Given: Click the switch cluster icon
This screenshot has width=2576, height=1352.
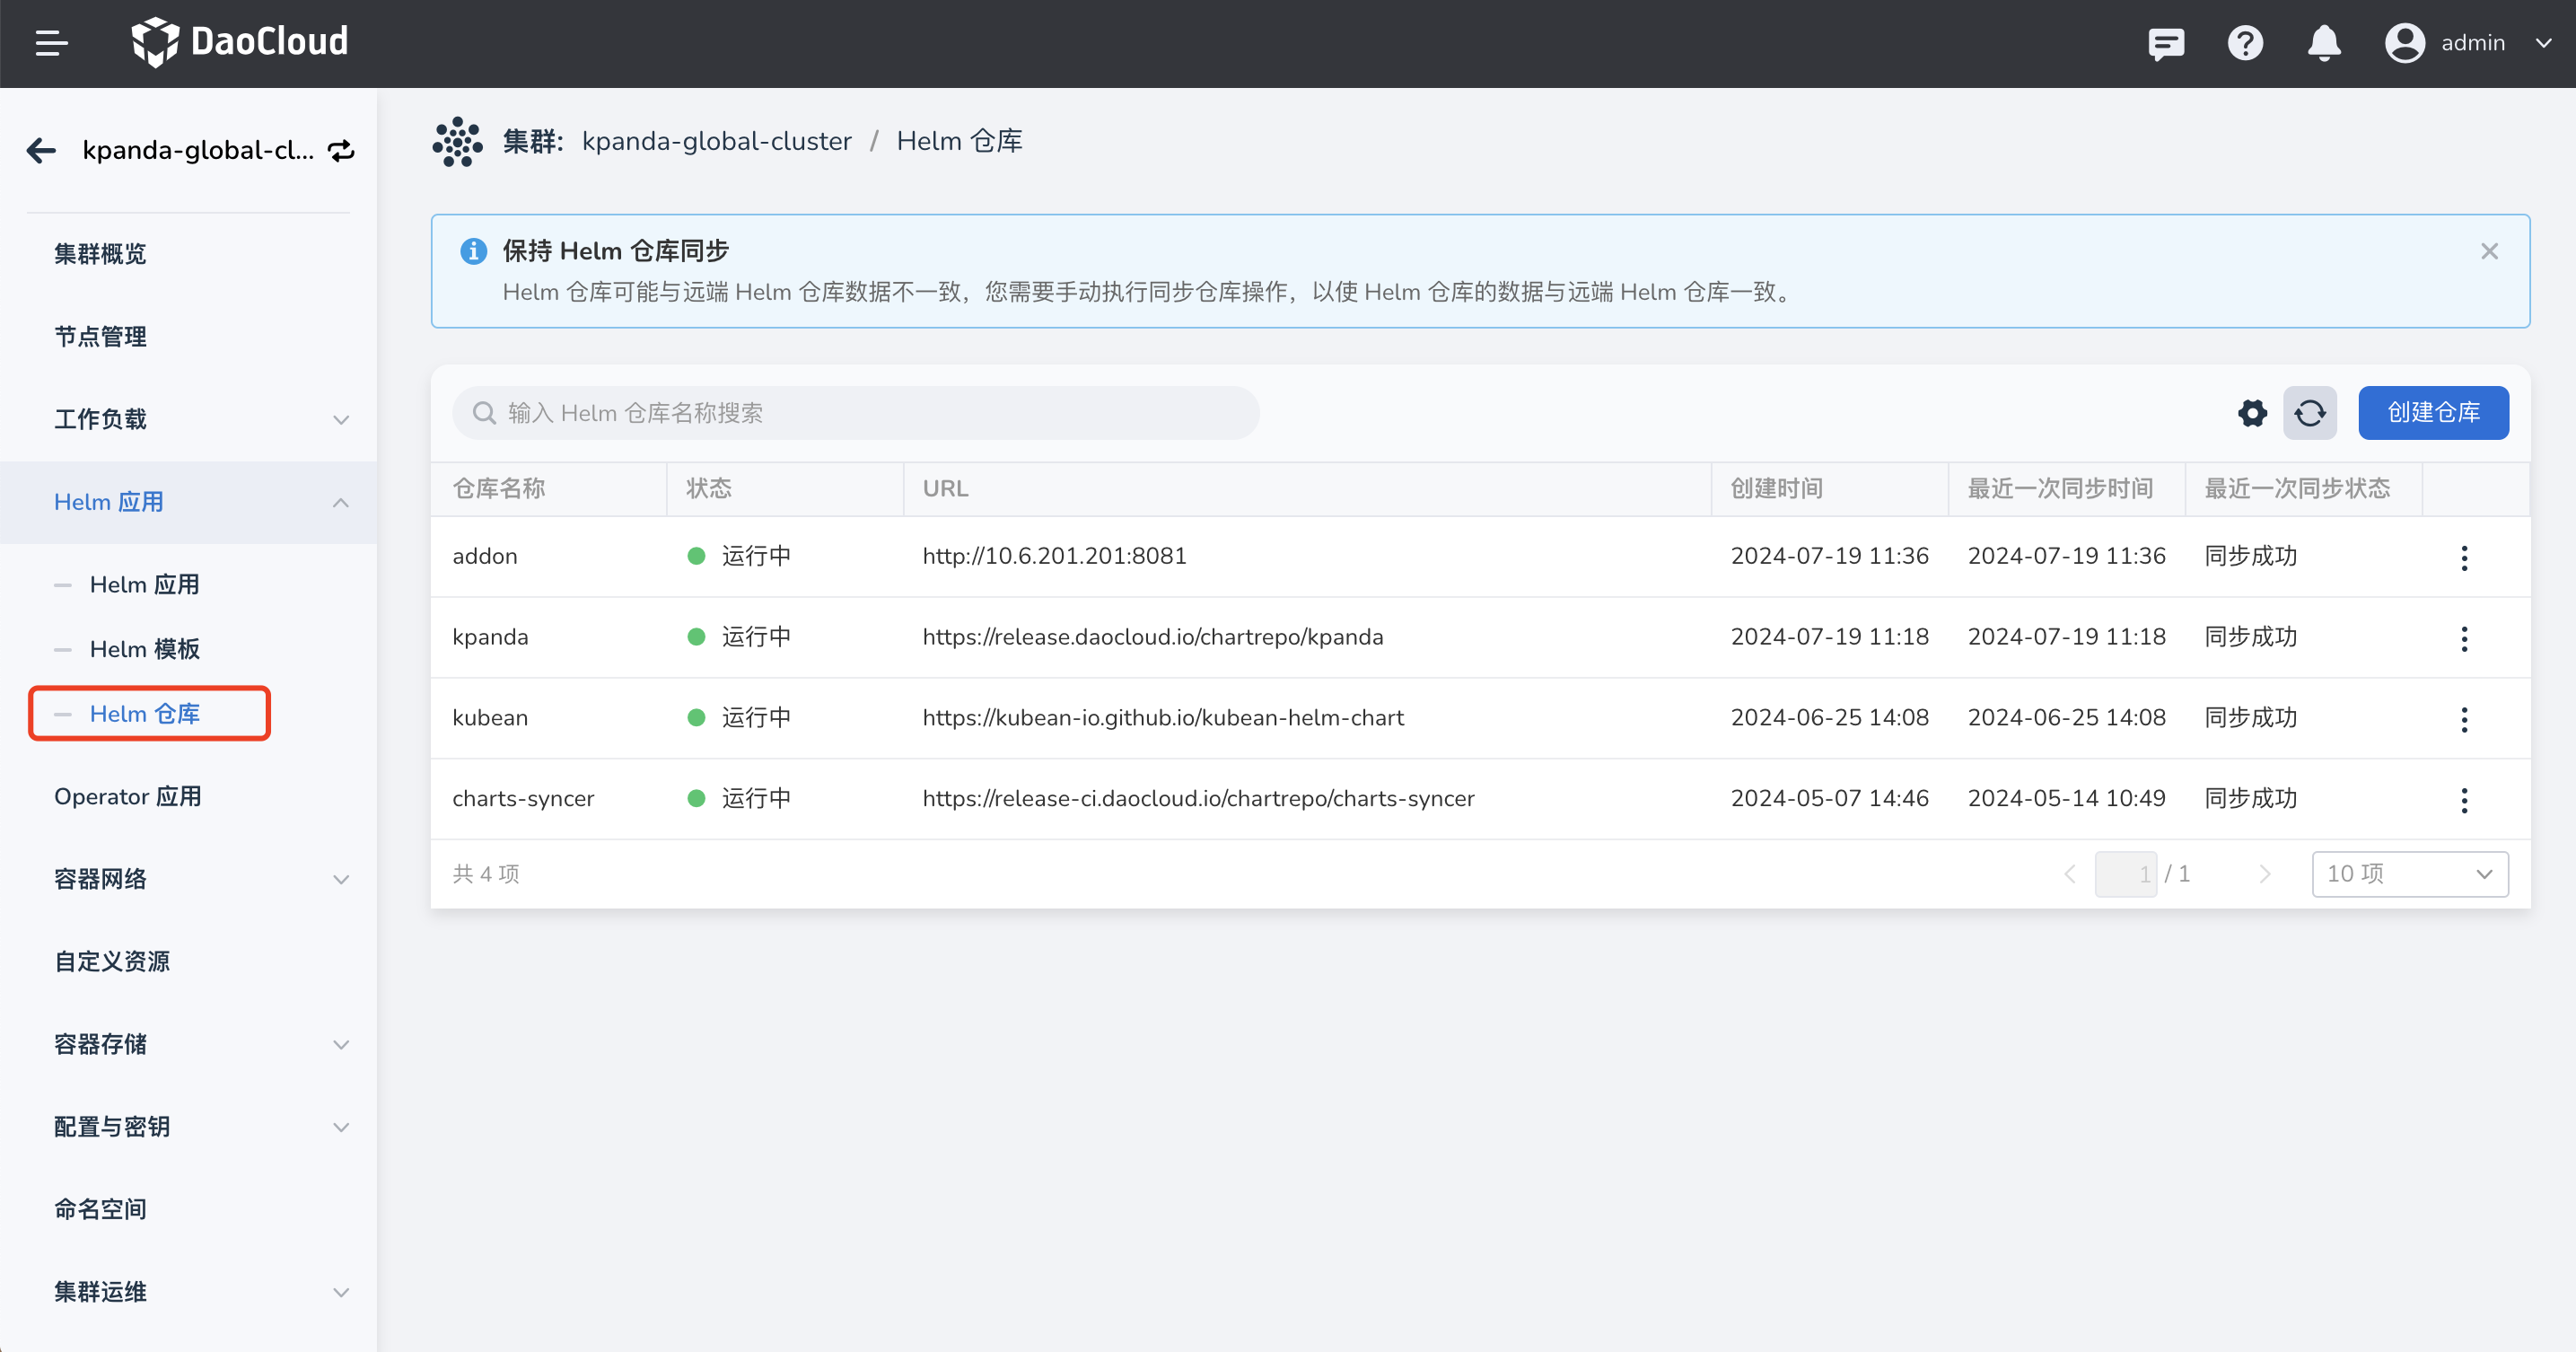Looking at the screenshot, I should (342, 150).
